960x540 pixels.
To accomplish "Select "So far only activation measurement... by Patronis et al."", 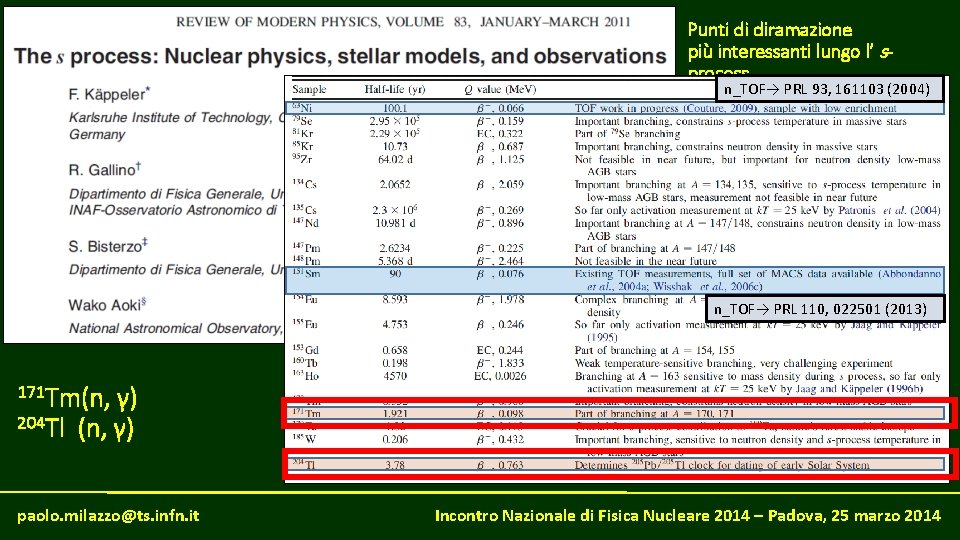I will [x=757, y=210].
